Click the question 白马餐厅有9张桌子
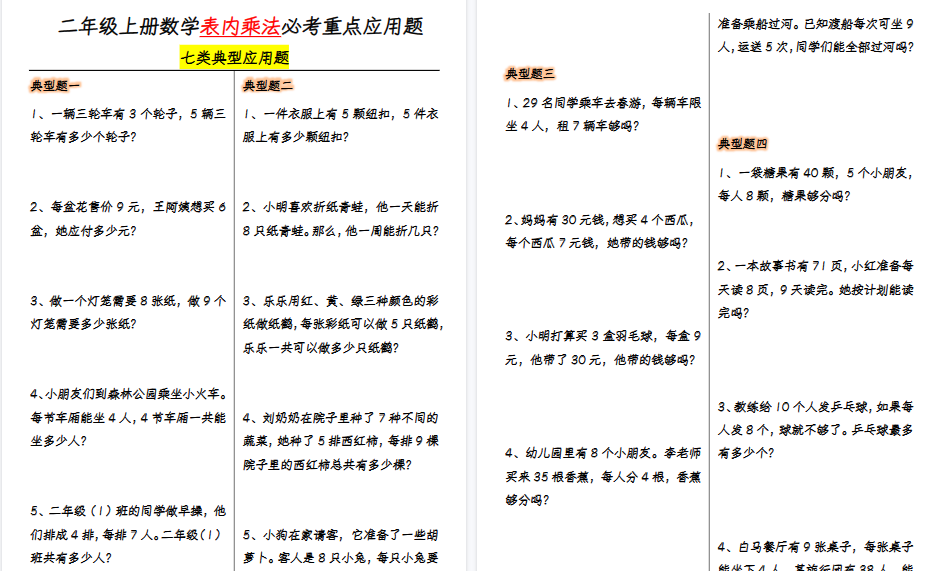Viewport: 940px width, 571px height. coord(815,555)
